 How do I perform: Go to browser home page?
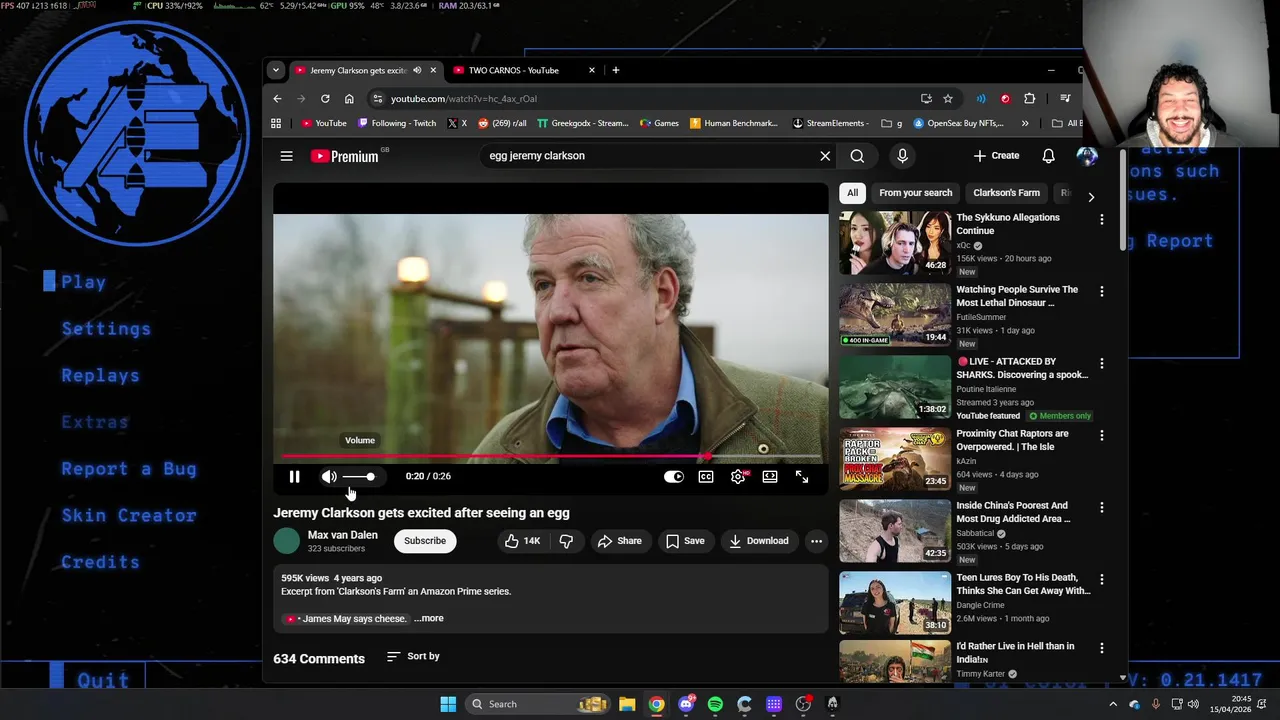click(349, 99)
